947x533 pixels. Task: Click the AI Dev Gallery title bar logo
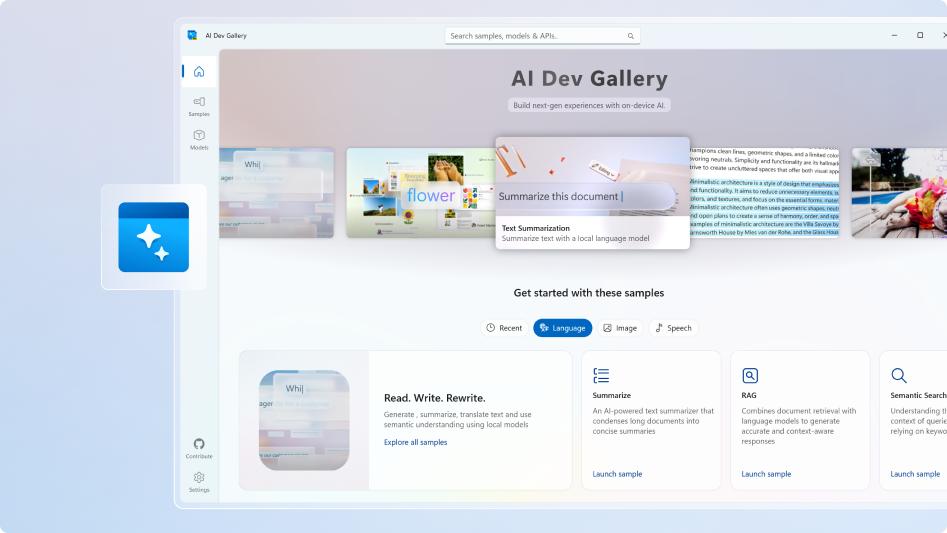[192, 35]
